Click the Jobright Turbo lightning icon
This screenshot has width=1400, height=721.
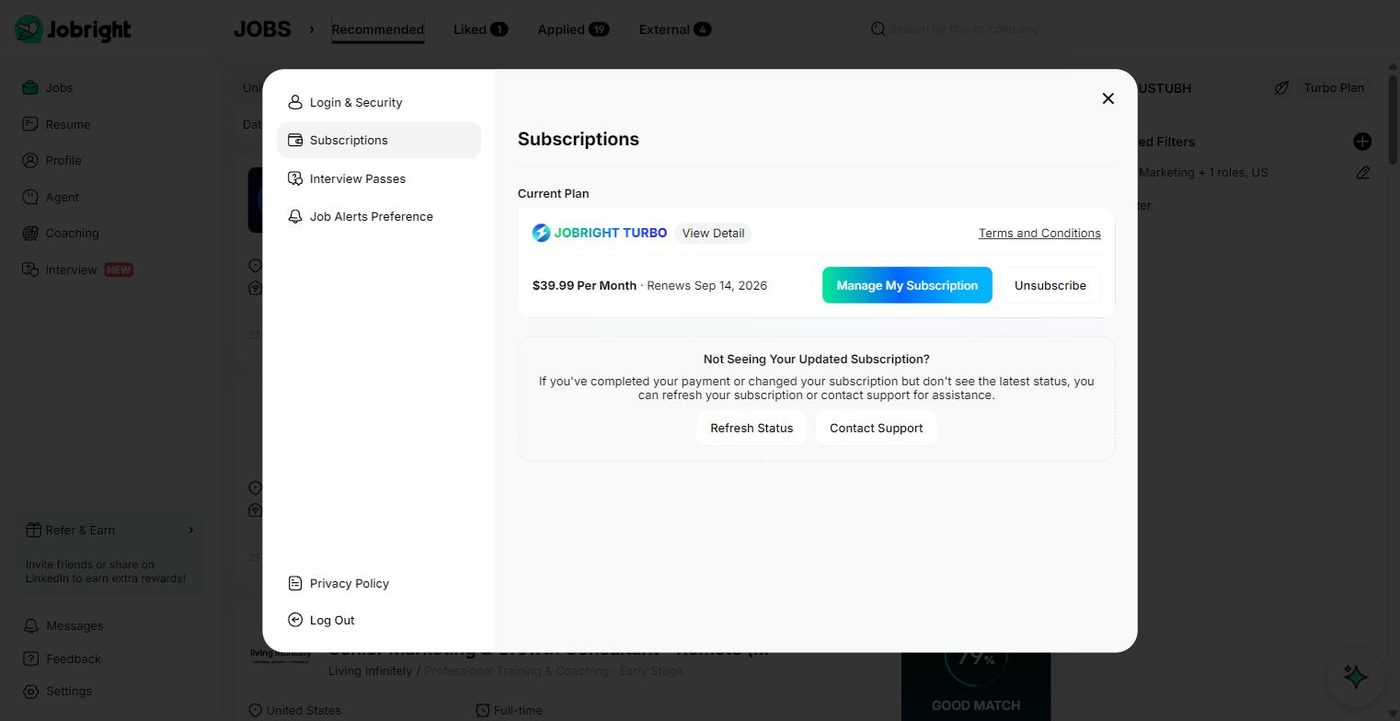pos(541,233)
